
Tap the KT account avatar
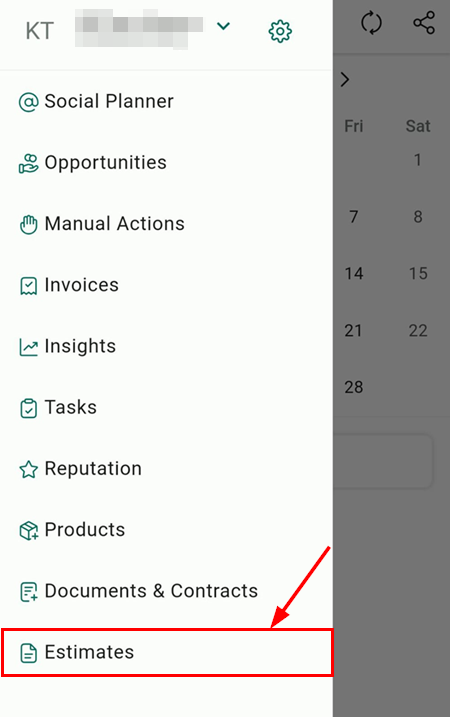point(39,31)
